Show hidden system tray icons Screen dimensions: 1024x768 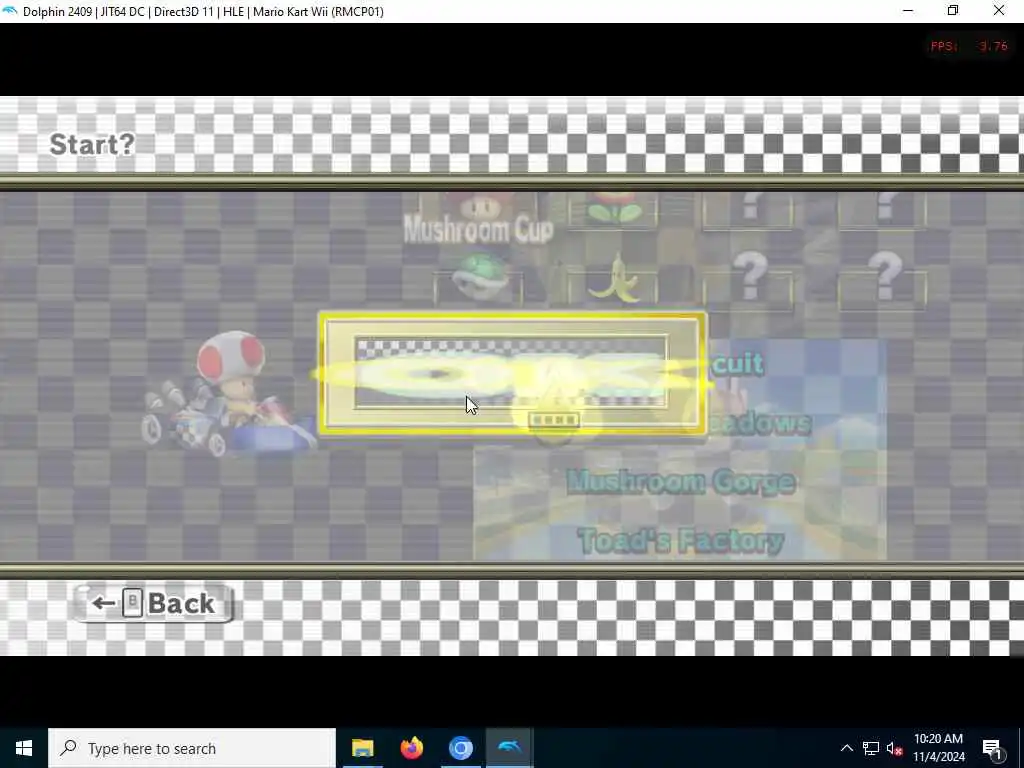pyautogui.click(x=846, y=748)
